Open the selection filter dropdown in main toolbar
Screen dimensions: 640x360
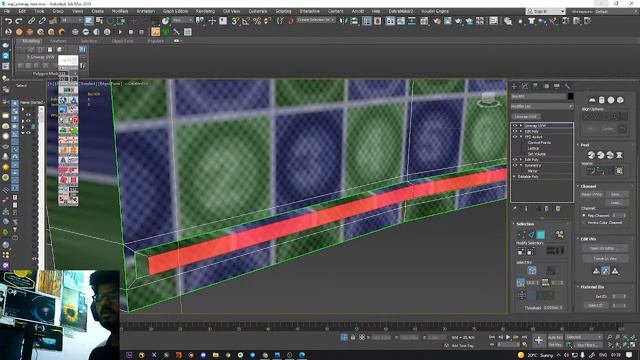click(72, 20)
